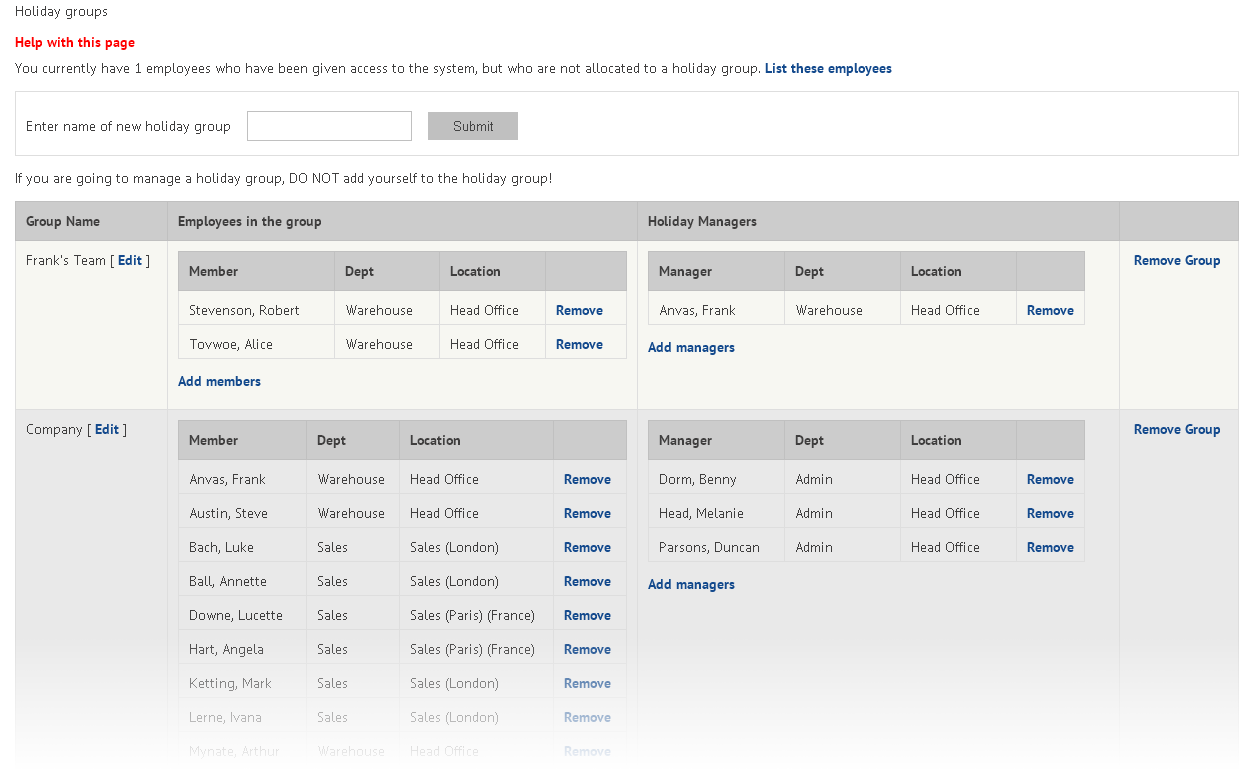Edit the Frank's Team group name
This screenshot has height=769, width=1254.
coord(130,260)
